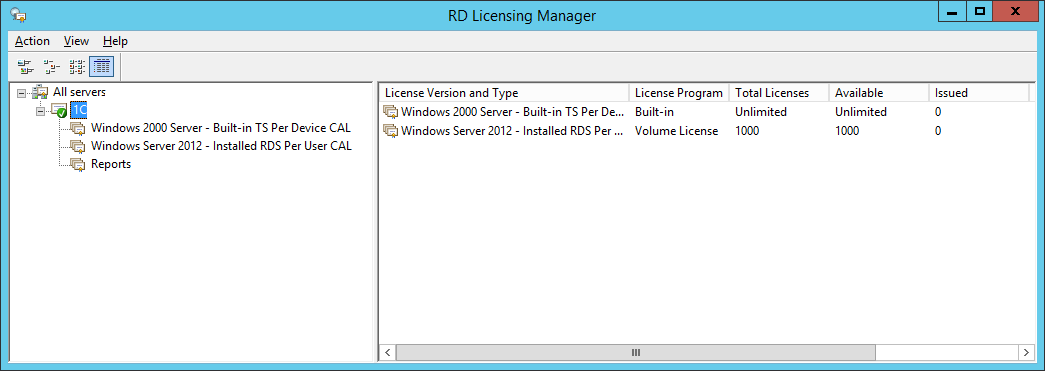Open the Action menu
This screenshot has height=371, width=1045.
[x=32, y=41]
